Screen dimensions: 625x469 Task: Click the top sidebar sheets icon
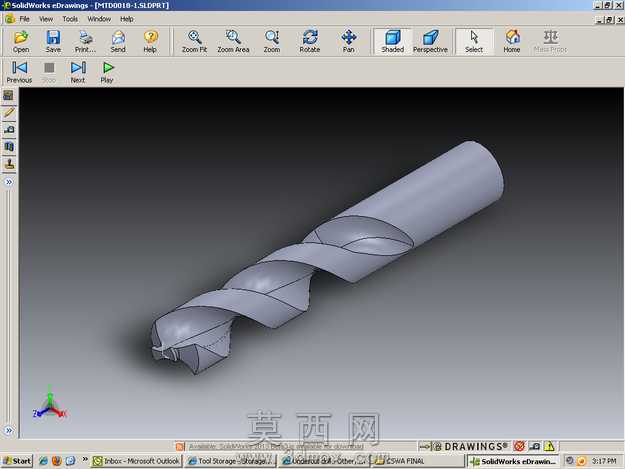pyautogui.click(x=9, y=96)
